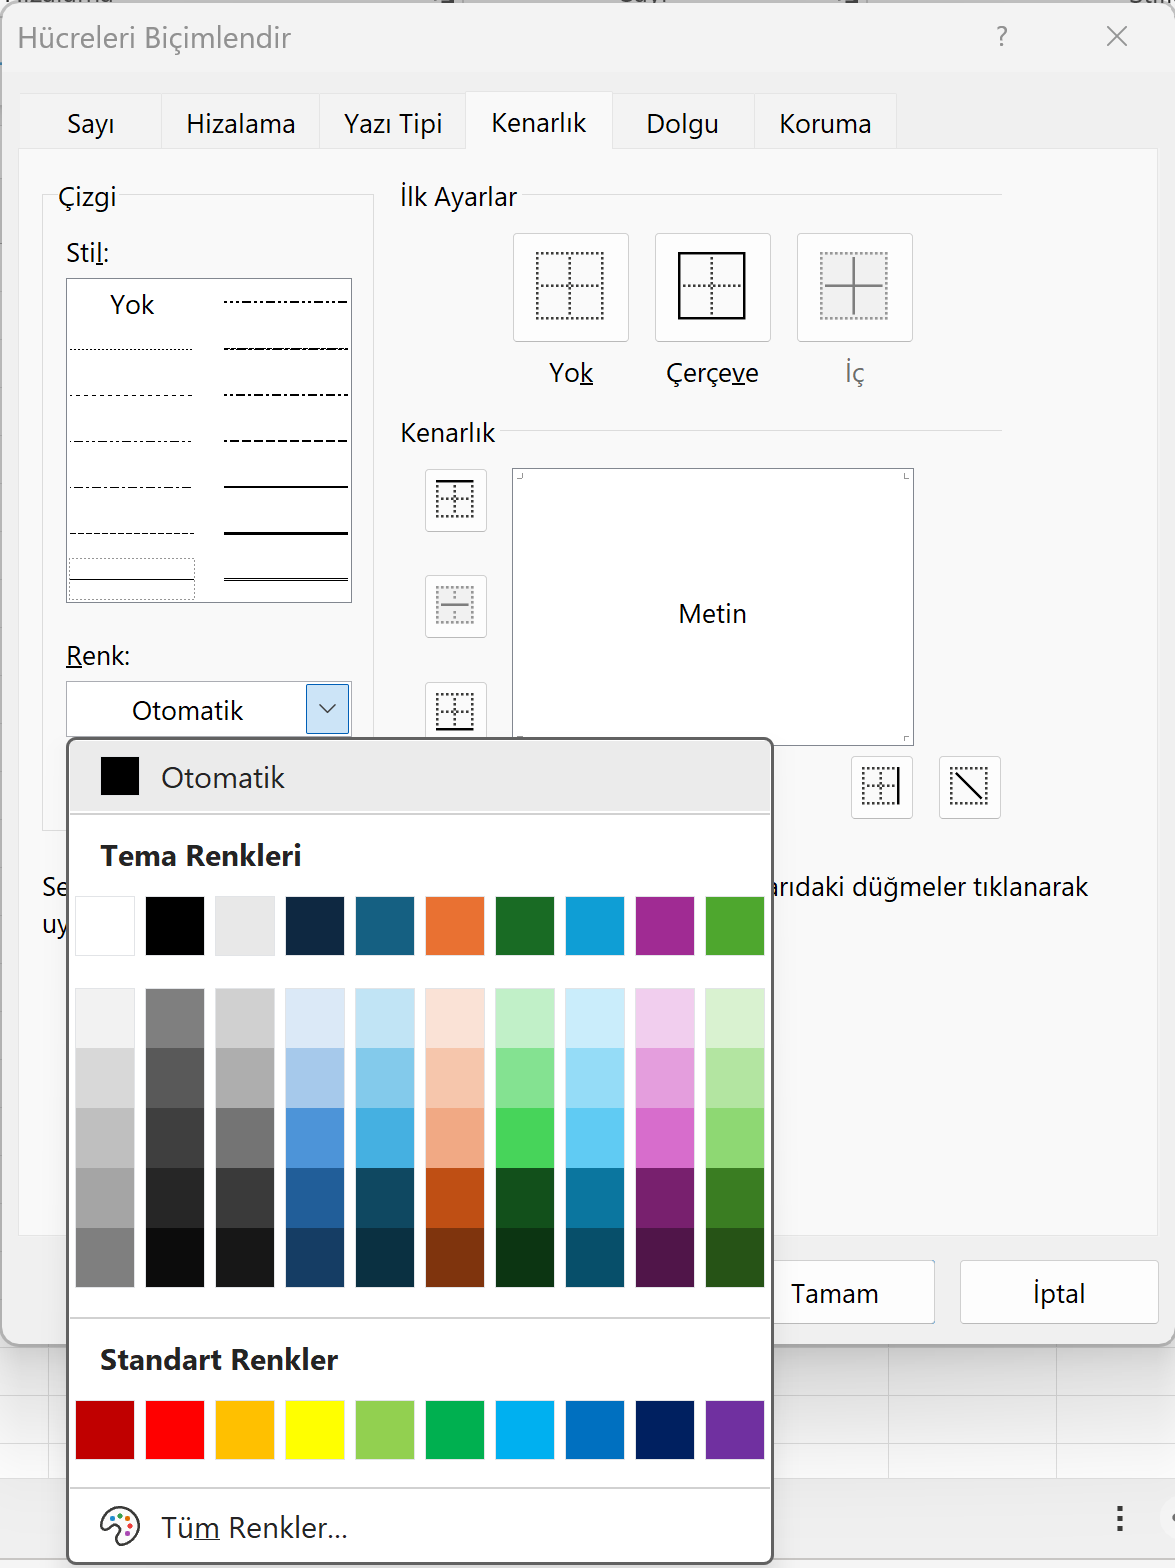The image size is (1175, 1568).
Task: Choose Otomatik color from dropdown list
Action: coord(222,777)
